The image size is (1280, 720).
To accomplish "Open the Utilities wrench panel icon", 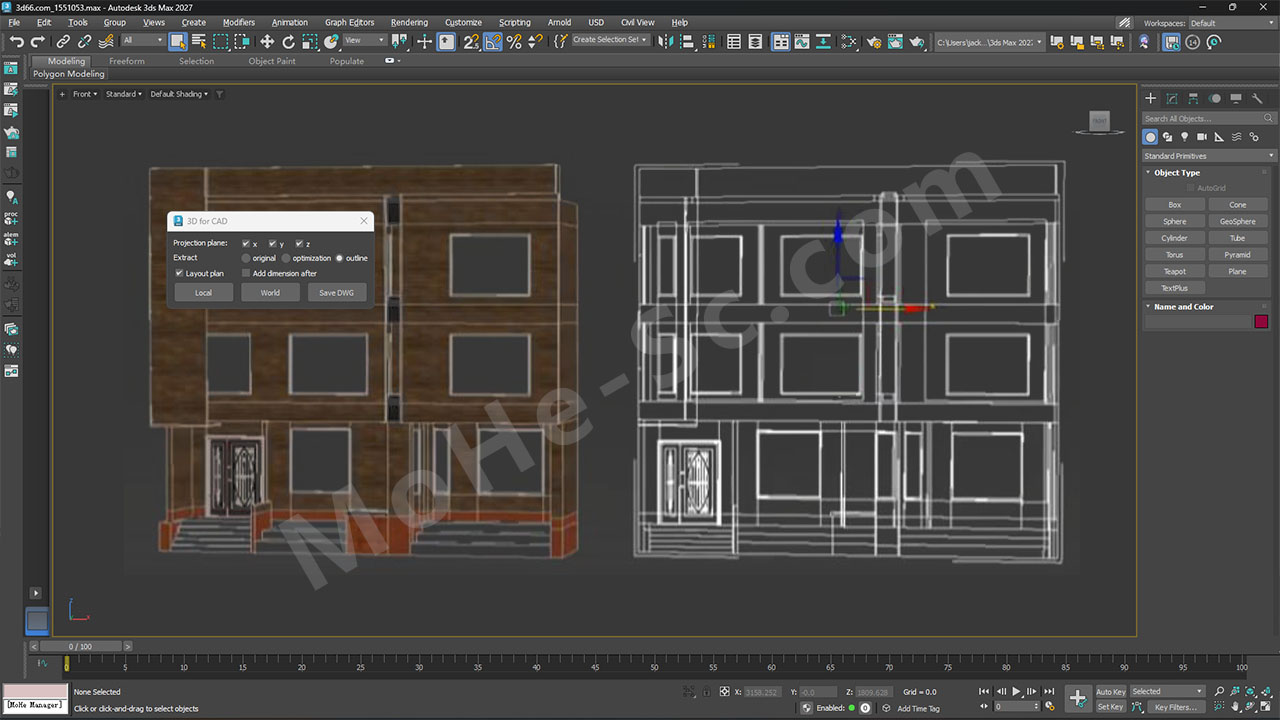I will click(x=1258, y=98).
